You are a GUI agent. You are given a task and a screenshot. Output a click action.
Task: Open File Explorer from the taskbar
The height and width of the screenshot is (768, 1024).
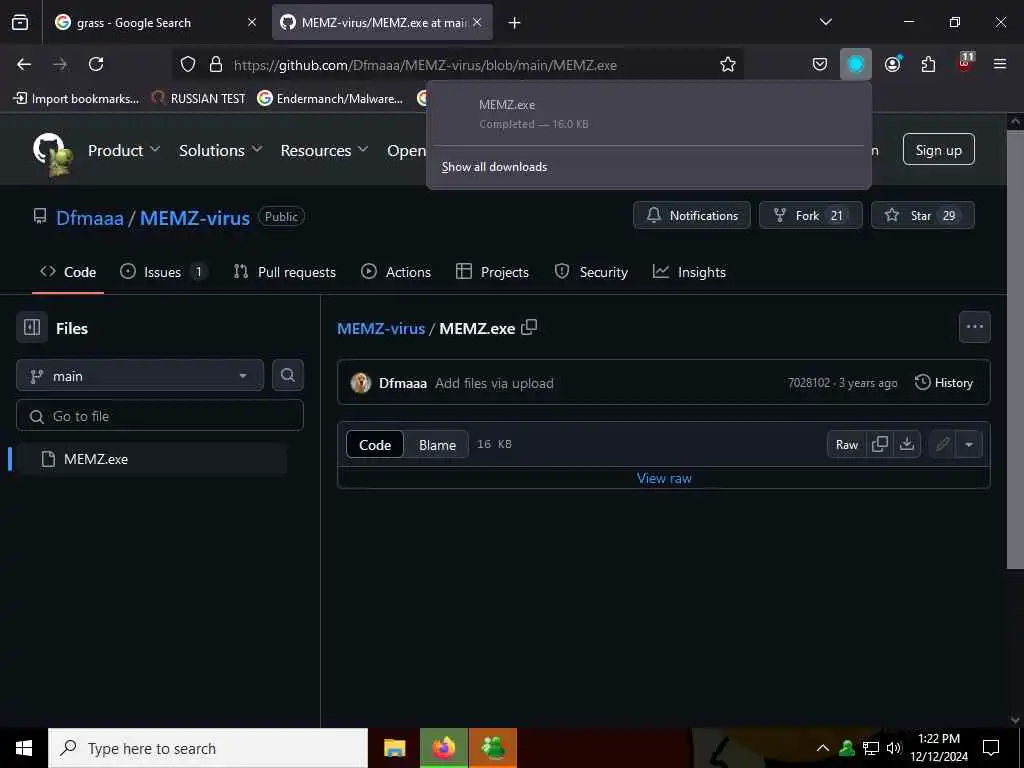click(394, 748)
